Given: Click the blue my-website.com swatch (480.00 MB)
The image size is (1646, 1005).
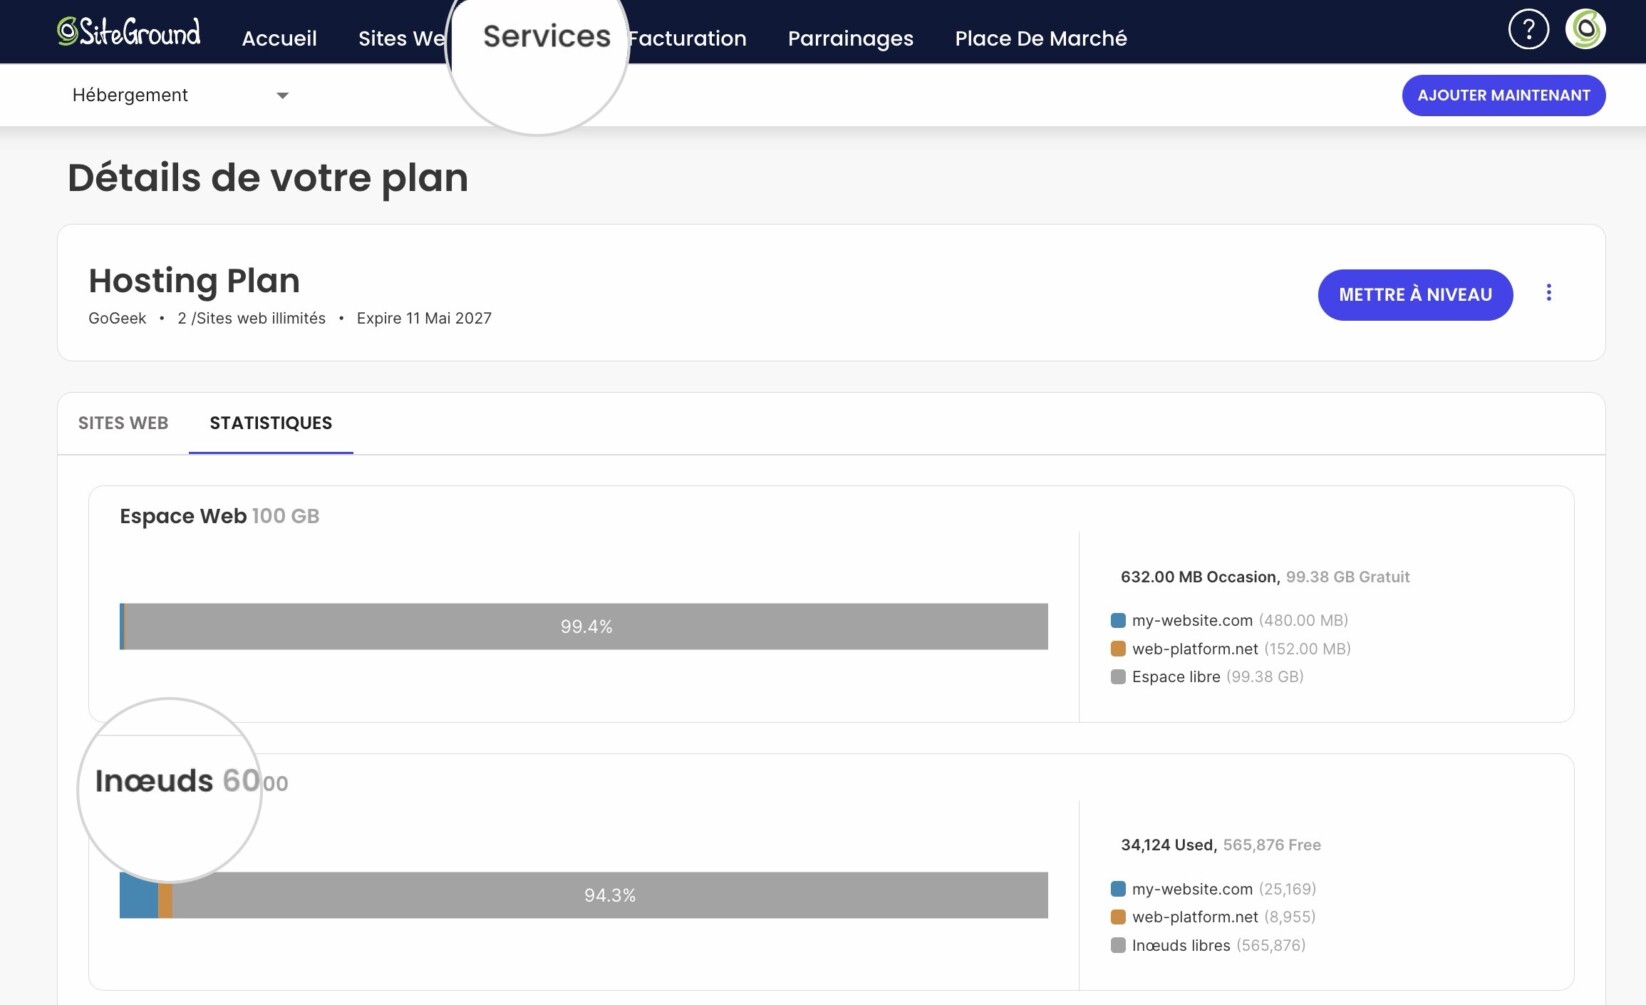Looking at the screenshot, I should [x=1118, y=620].
